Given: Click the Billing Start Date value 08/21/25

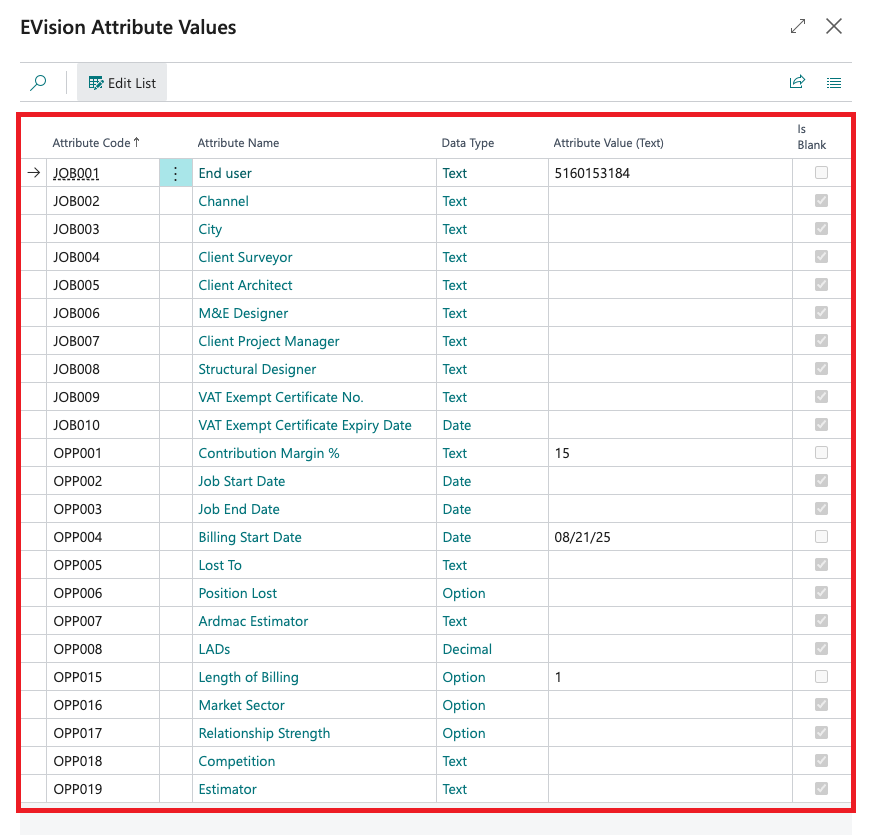Looking at the screenshot, I should point(582,538).
